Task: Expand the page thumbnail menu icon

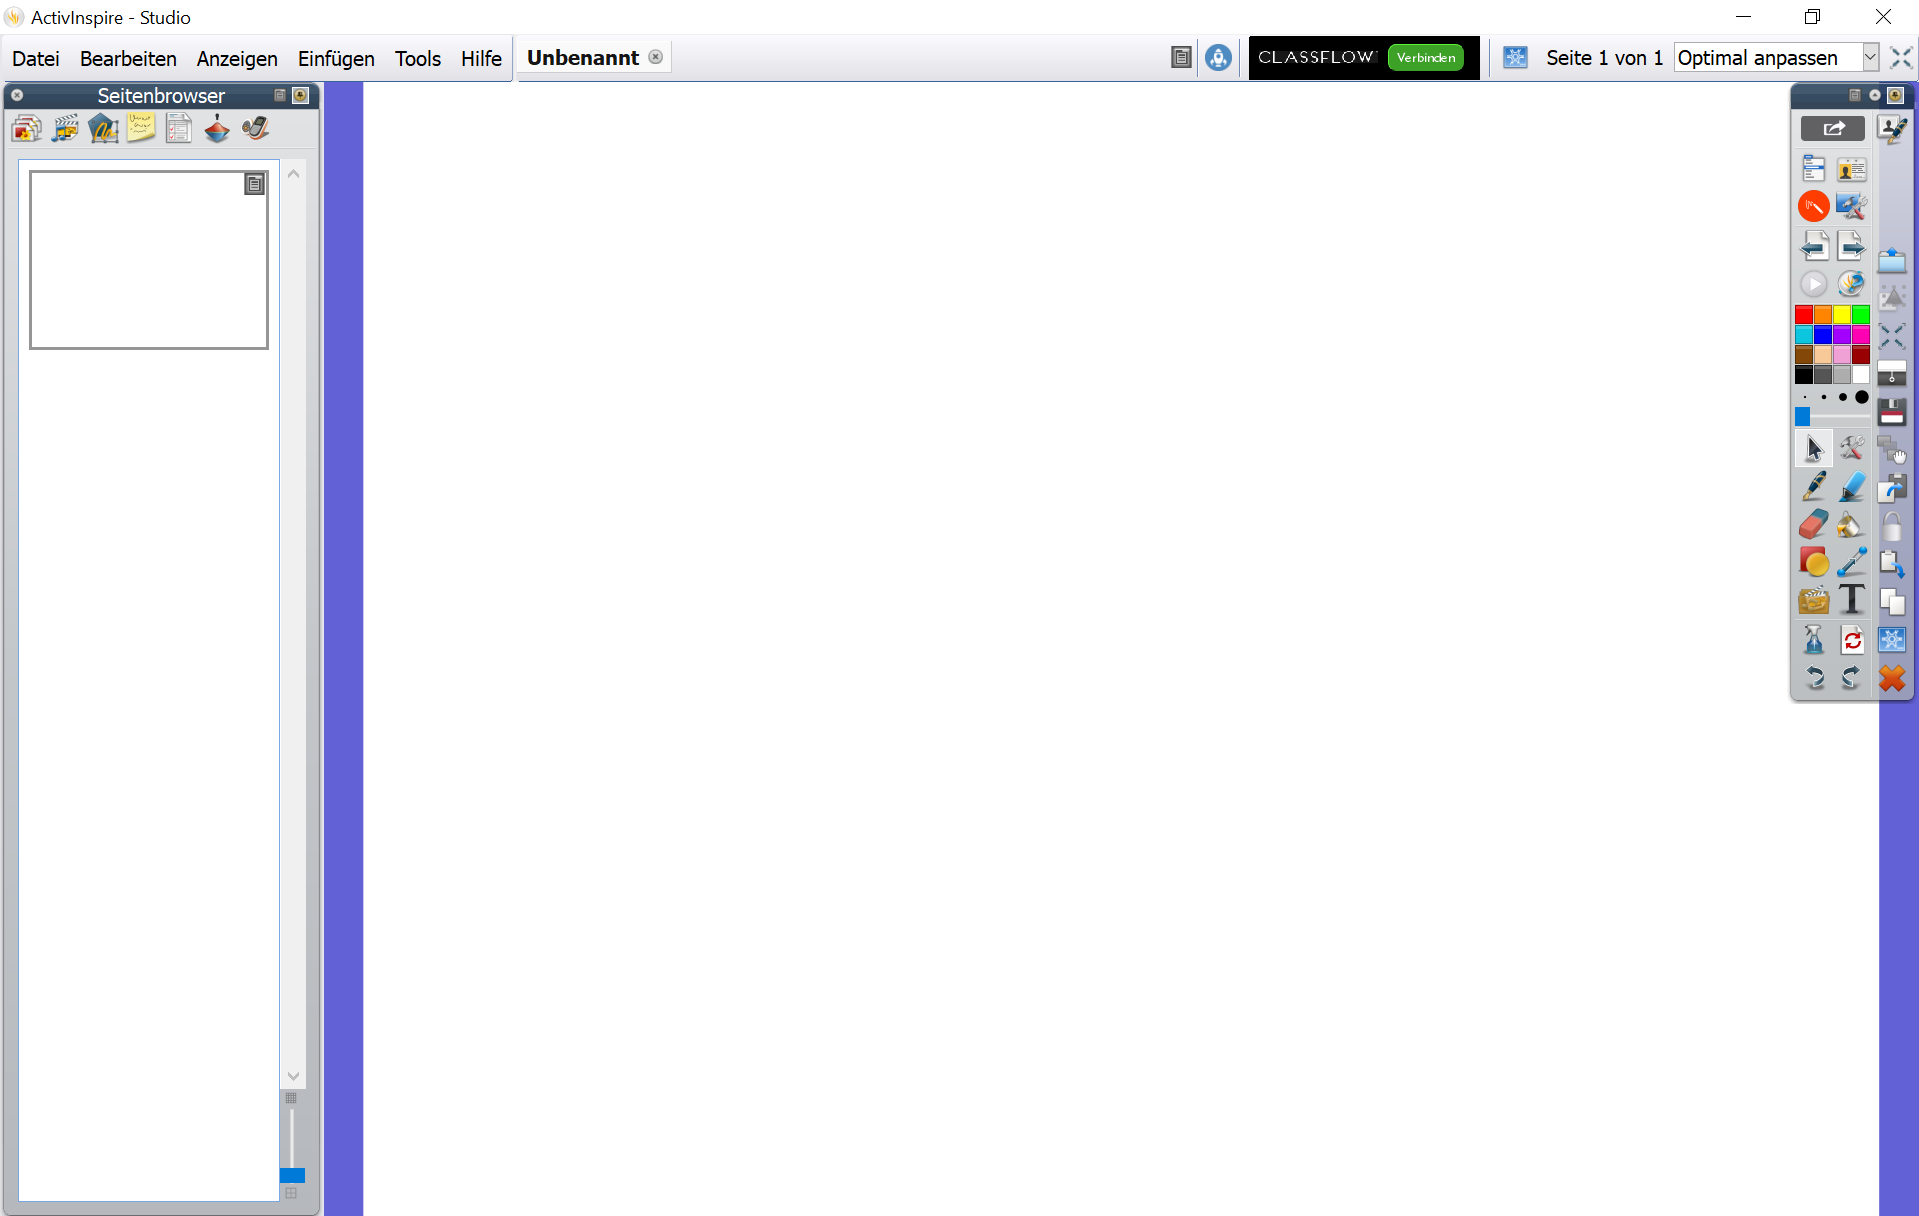Action: click(255, 184)
